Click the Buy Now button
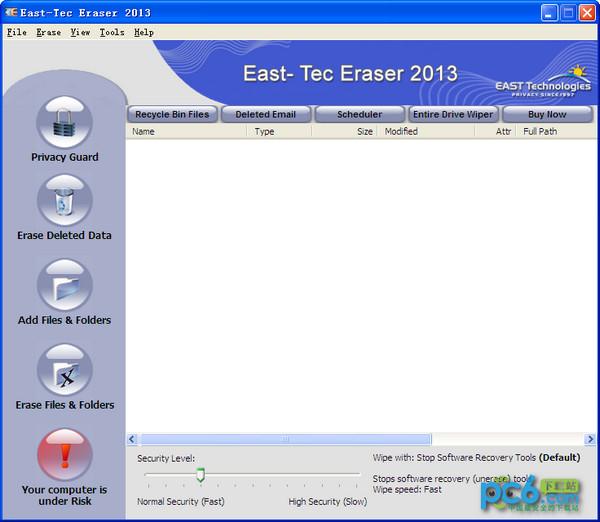This screenshot has height=522, width=600. [x=547, y=114]
